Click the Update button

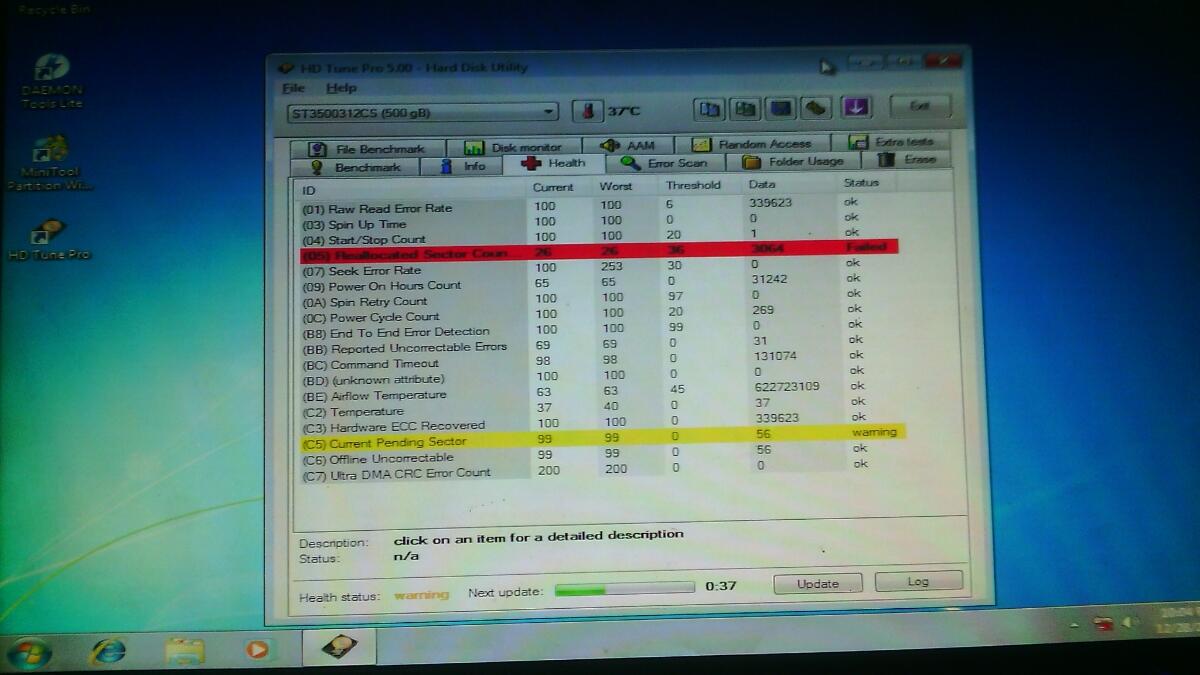(818, 584)
